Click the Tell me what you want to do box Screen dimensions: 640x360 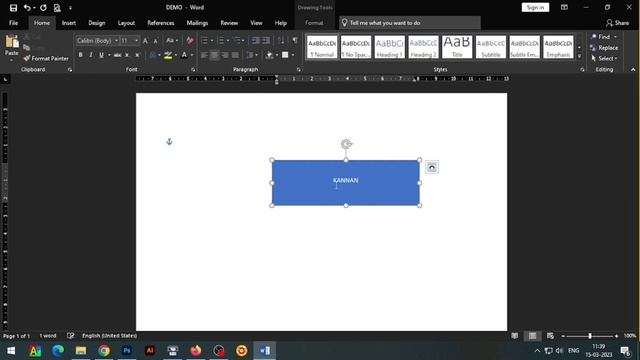coord(410,23)
